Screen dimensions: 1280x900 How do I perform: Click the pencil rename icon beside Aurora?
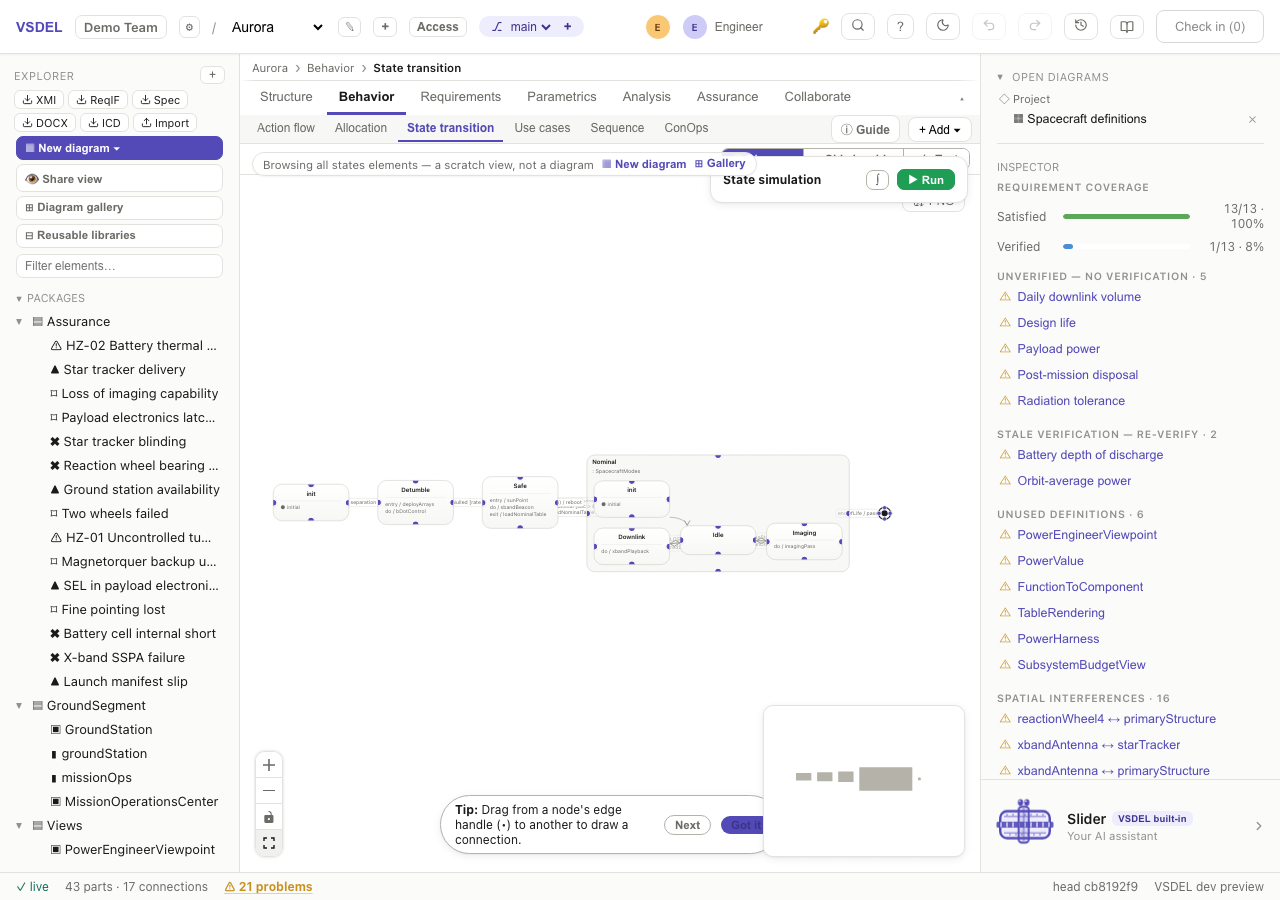click(x=349, y=27)
